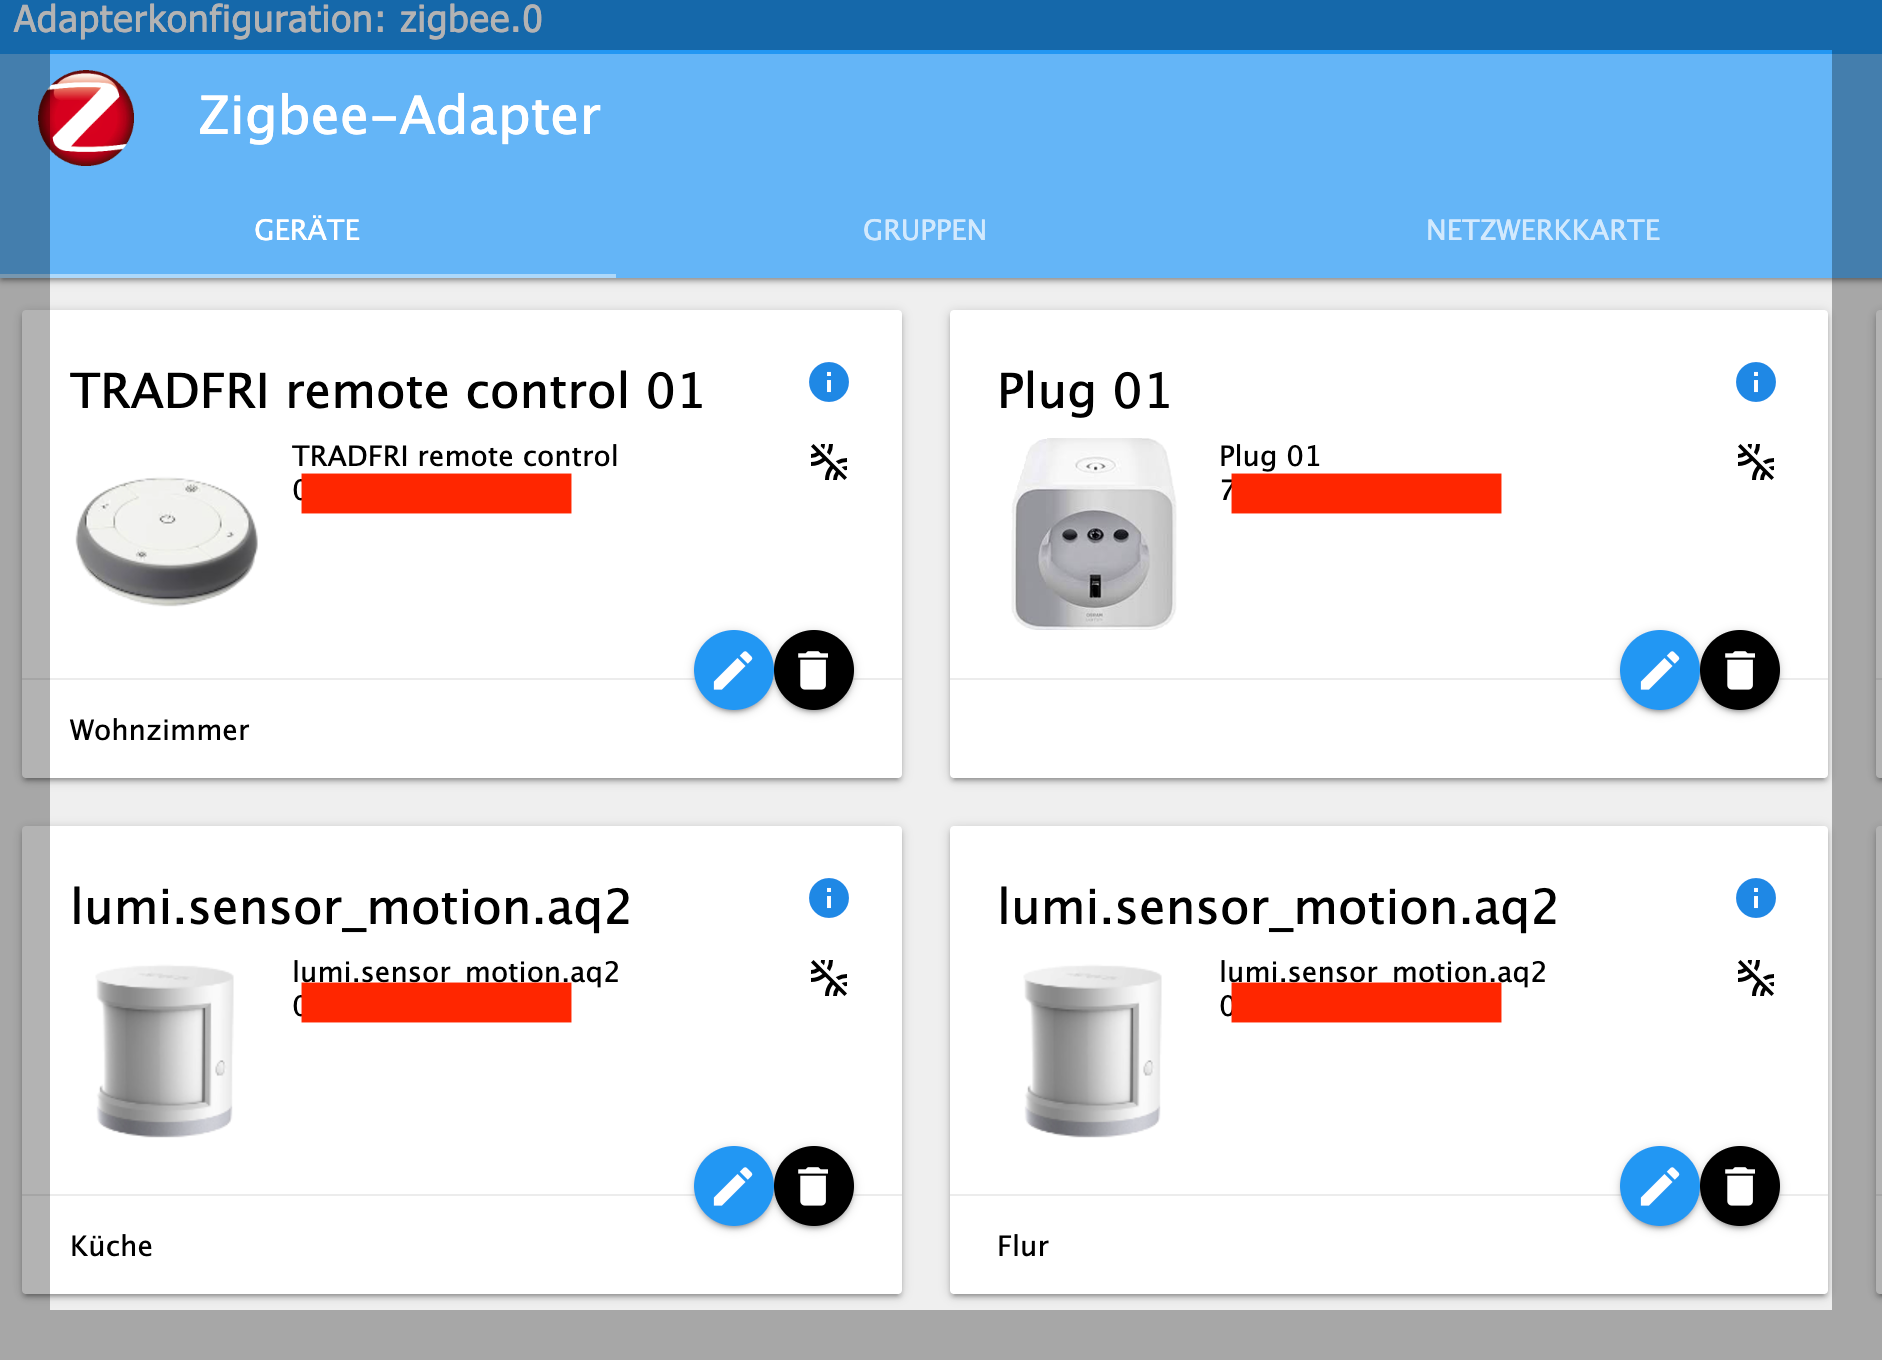
Task: Click the 'Flur' room label
Action: pyautogui.click(x=1023, y=1246)
